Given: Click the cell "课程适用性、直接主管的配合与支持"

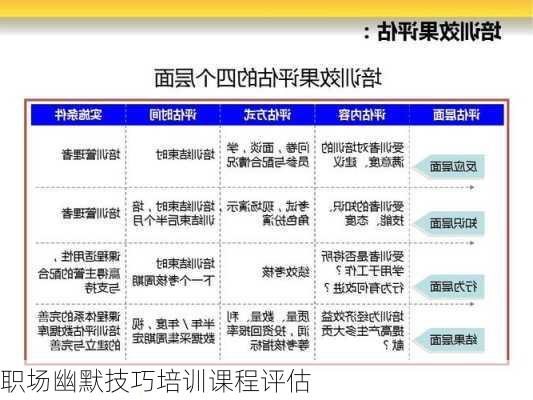Looking at the screenshot, I should point(79,272).
